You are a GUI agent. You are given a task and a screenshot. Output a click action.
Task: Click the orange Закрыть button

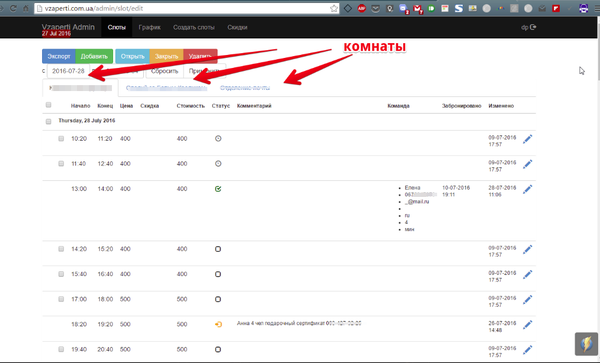coord(166,56)
